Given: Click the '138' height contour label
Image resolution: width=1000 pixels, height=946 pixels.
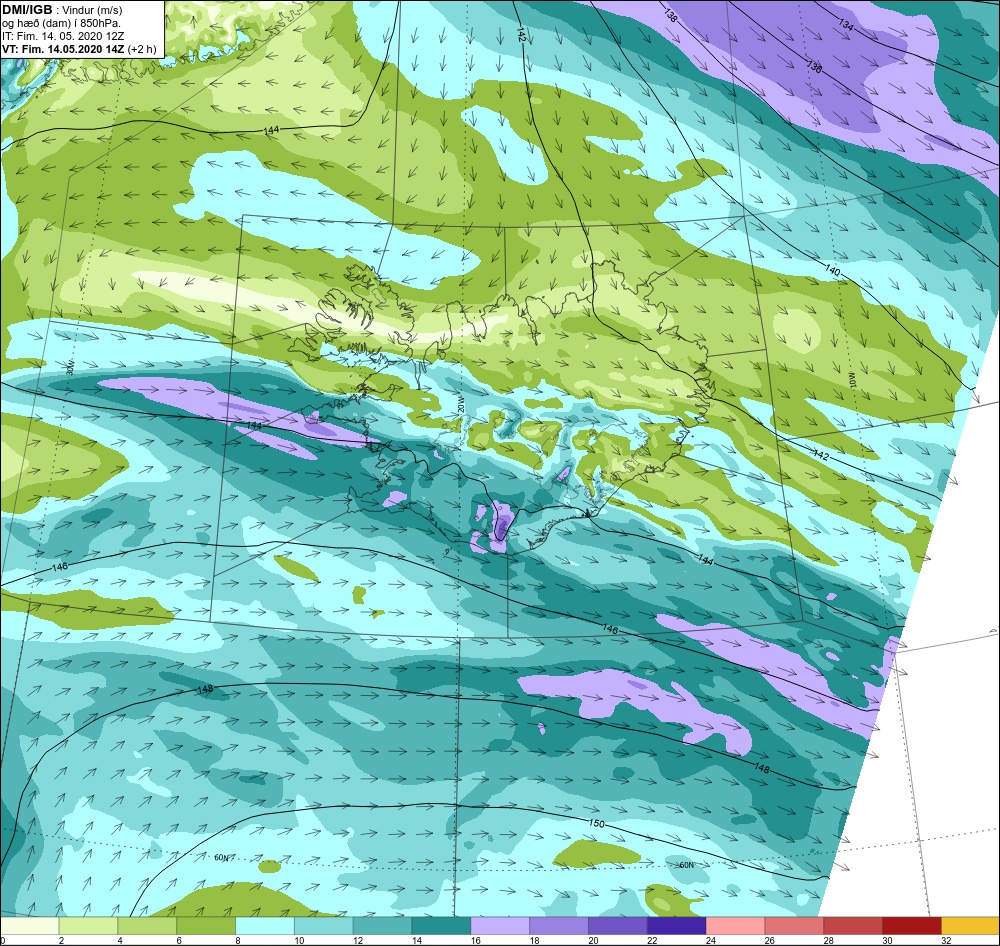Looking at the screenshot, I should 670,16.
